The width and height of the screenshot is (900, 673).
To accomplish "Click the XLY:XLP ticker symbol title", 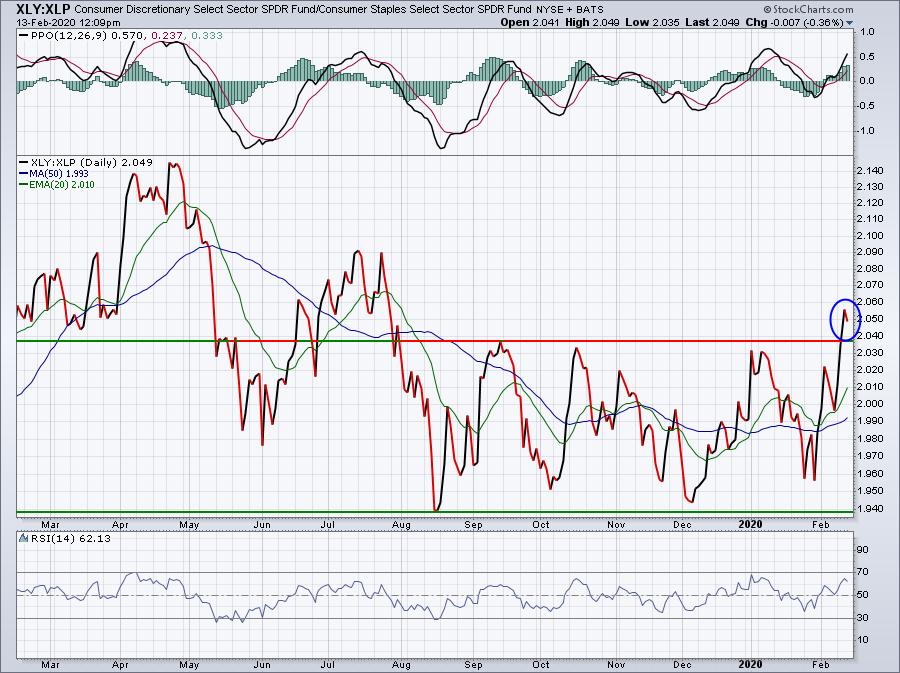I will tap(37, 7).
